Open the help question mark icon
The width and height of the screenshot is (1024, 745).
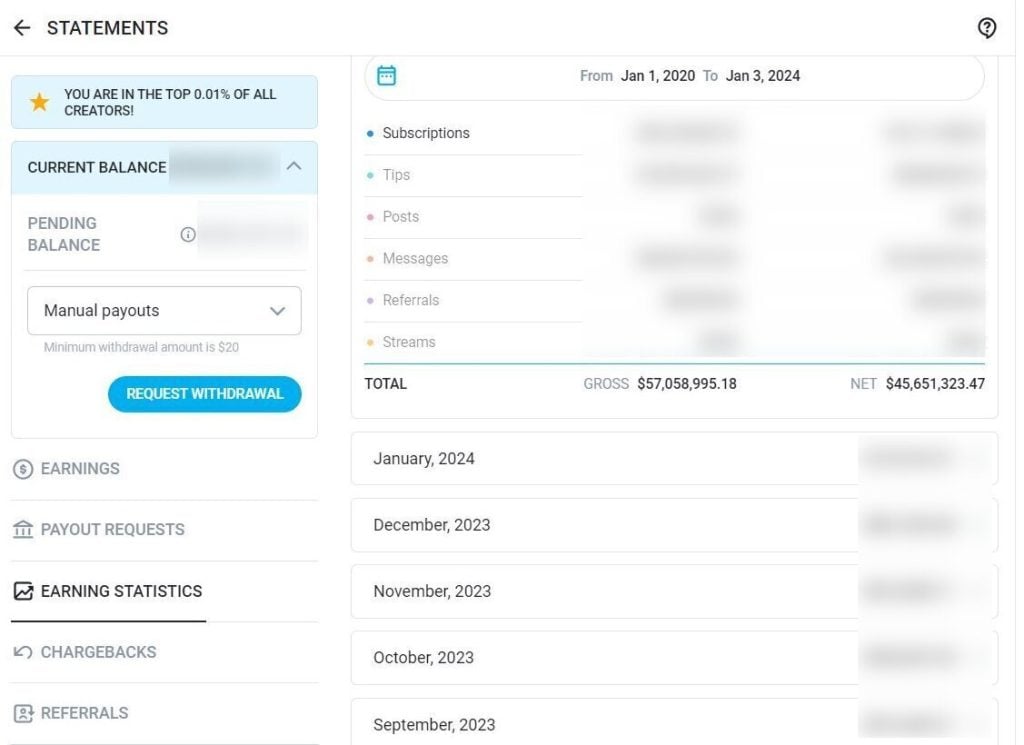pyautogui.click(x=987, y=28)
